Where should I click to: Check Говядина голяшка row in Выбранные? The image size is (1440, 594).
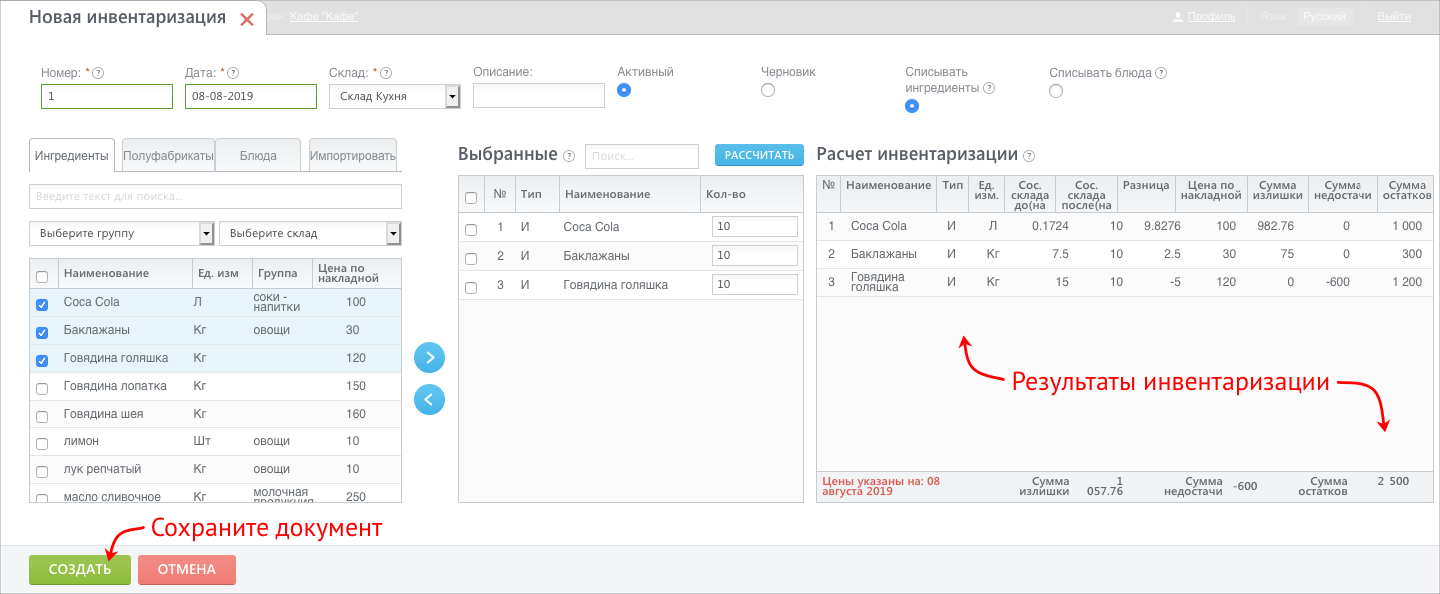(x=471, y=288)
